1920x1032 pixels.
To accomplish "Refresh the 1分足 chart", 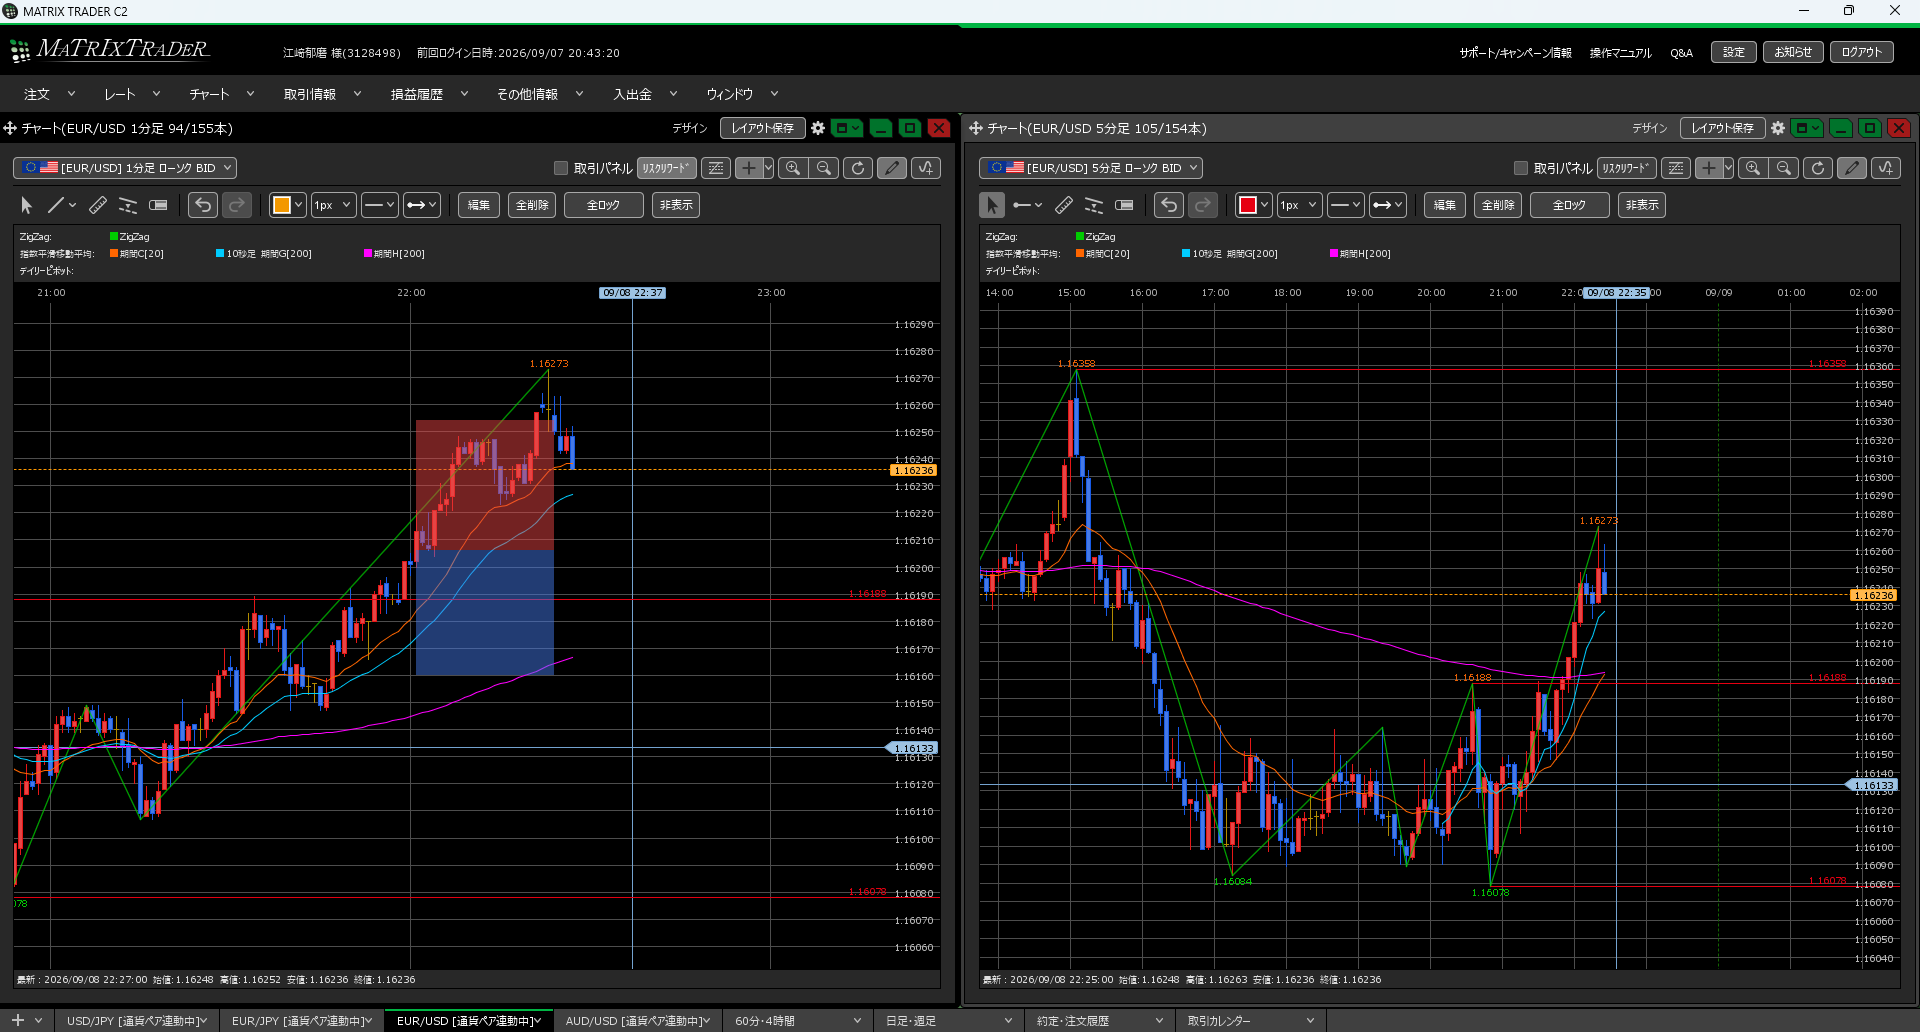I will tap(858, 168).
